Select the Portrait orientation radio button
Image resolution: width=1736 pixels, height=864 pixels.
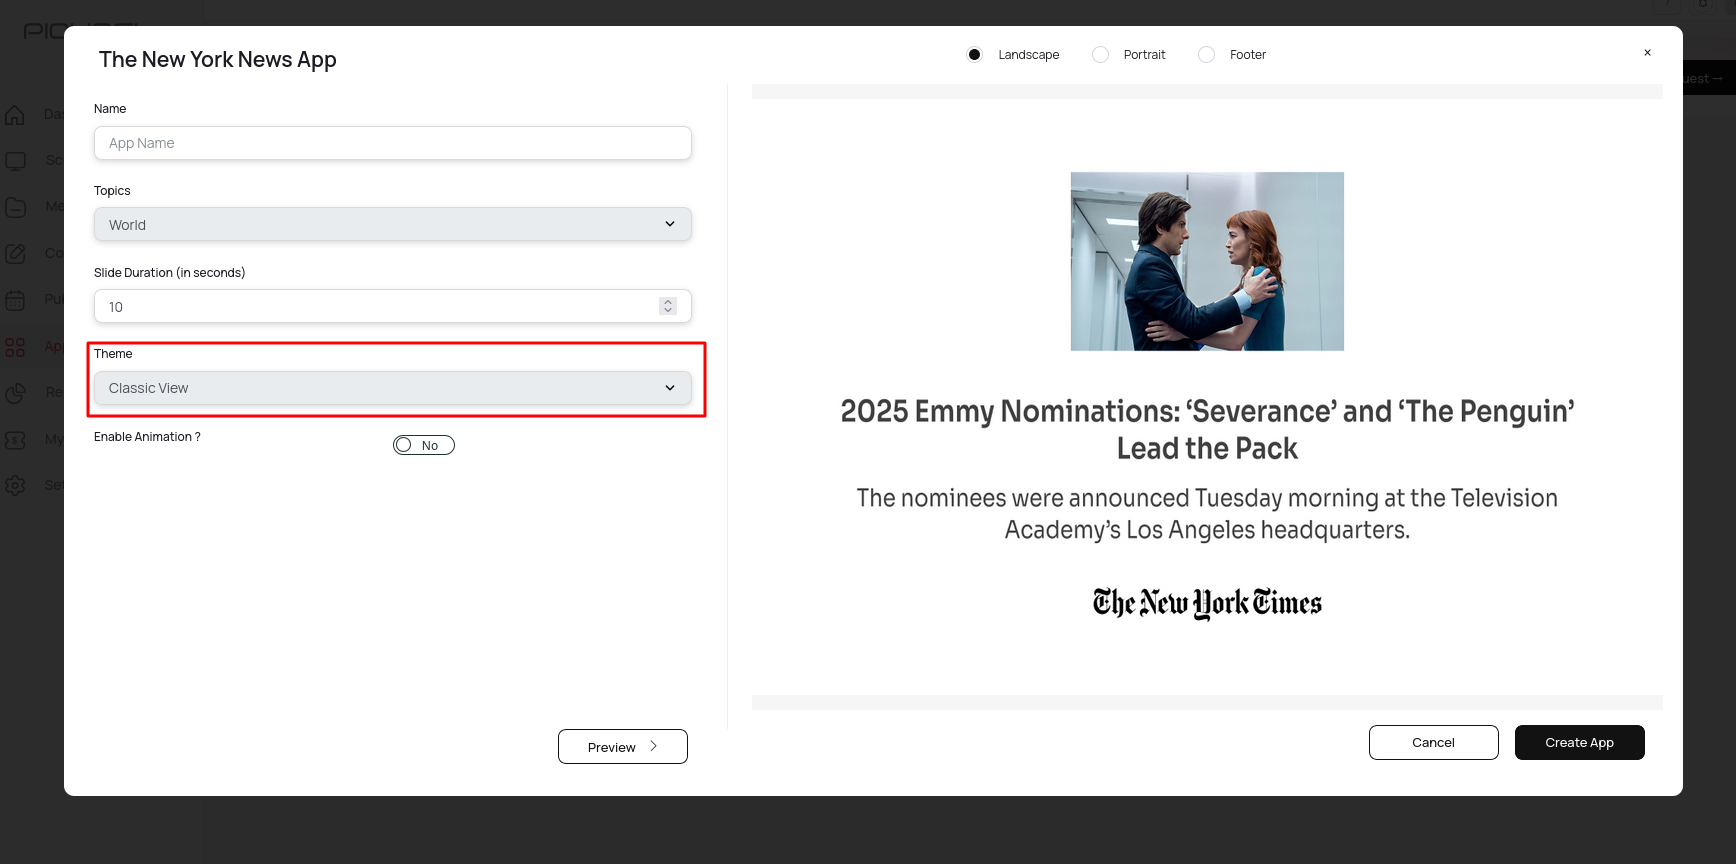coord(1100,55)
